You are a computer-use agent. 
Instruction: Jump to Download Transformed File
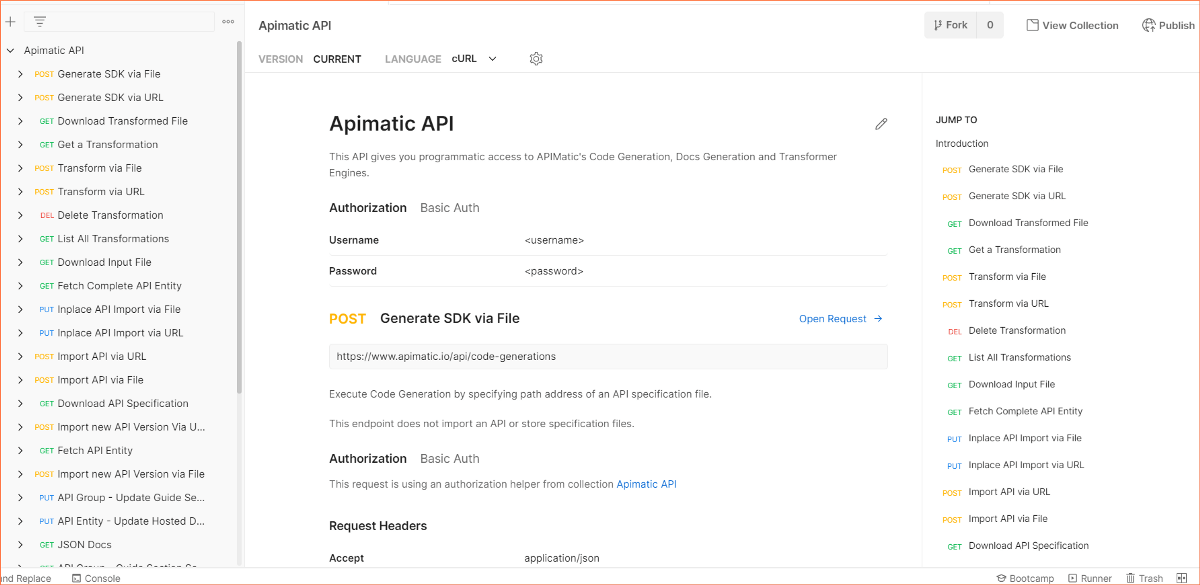[x=1028, y=223]
